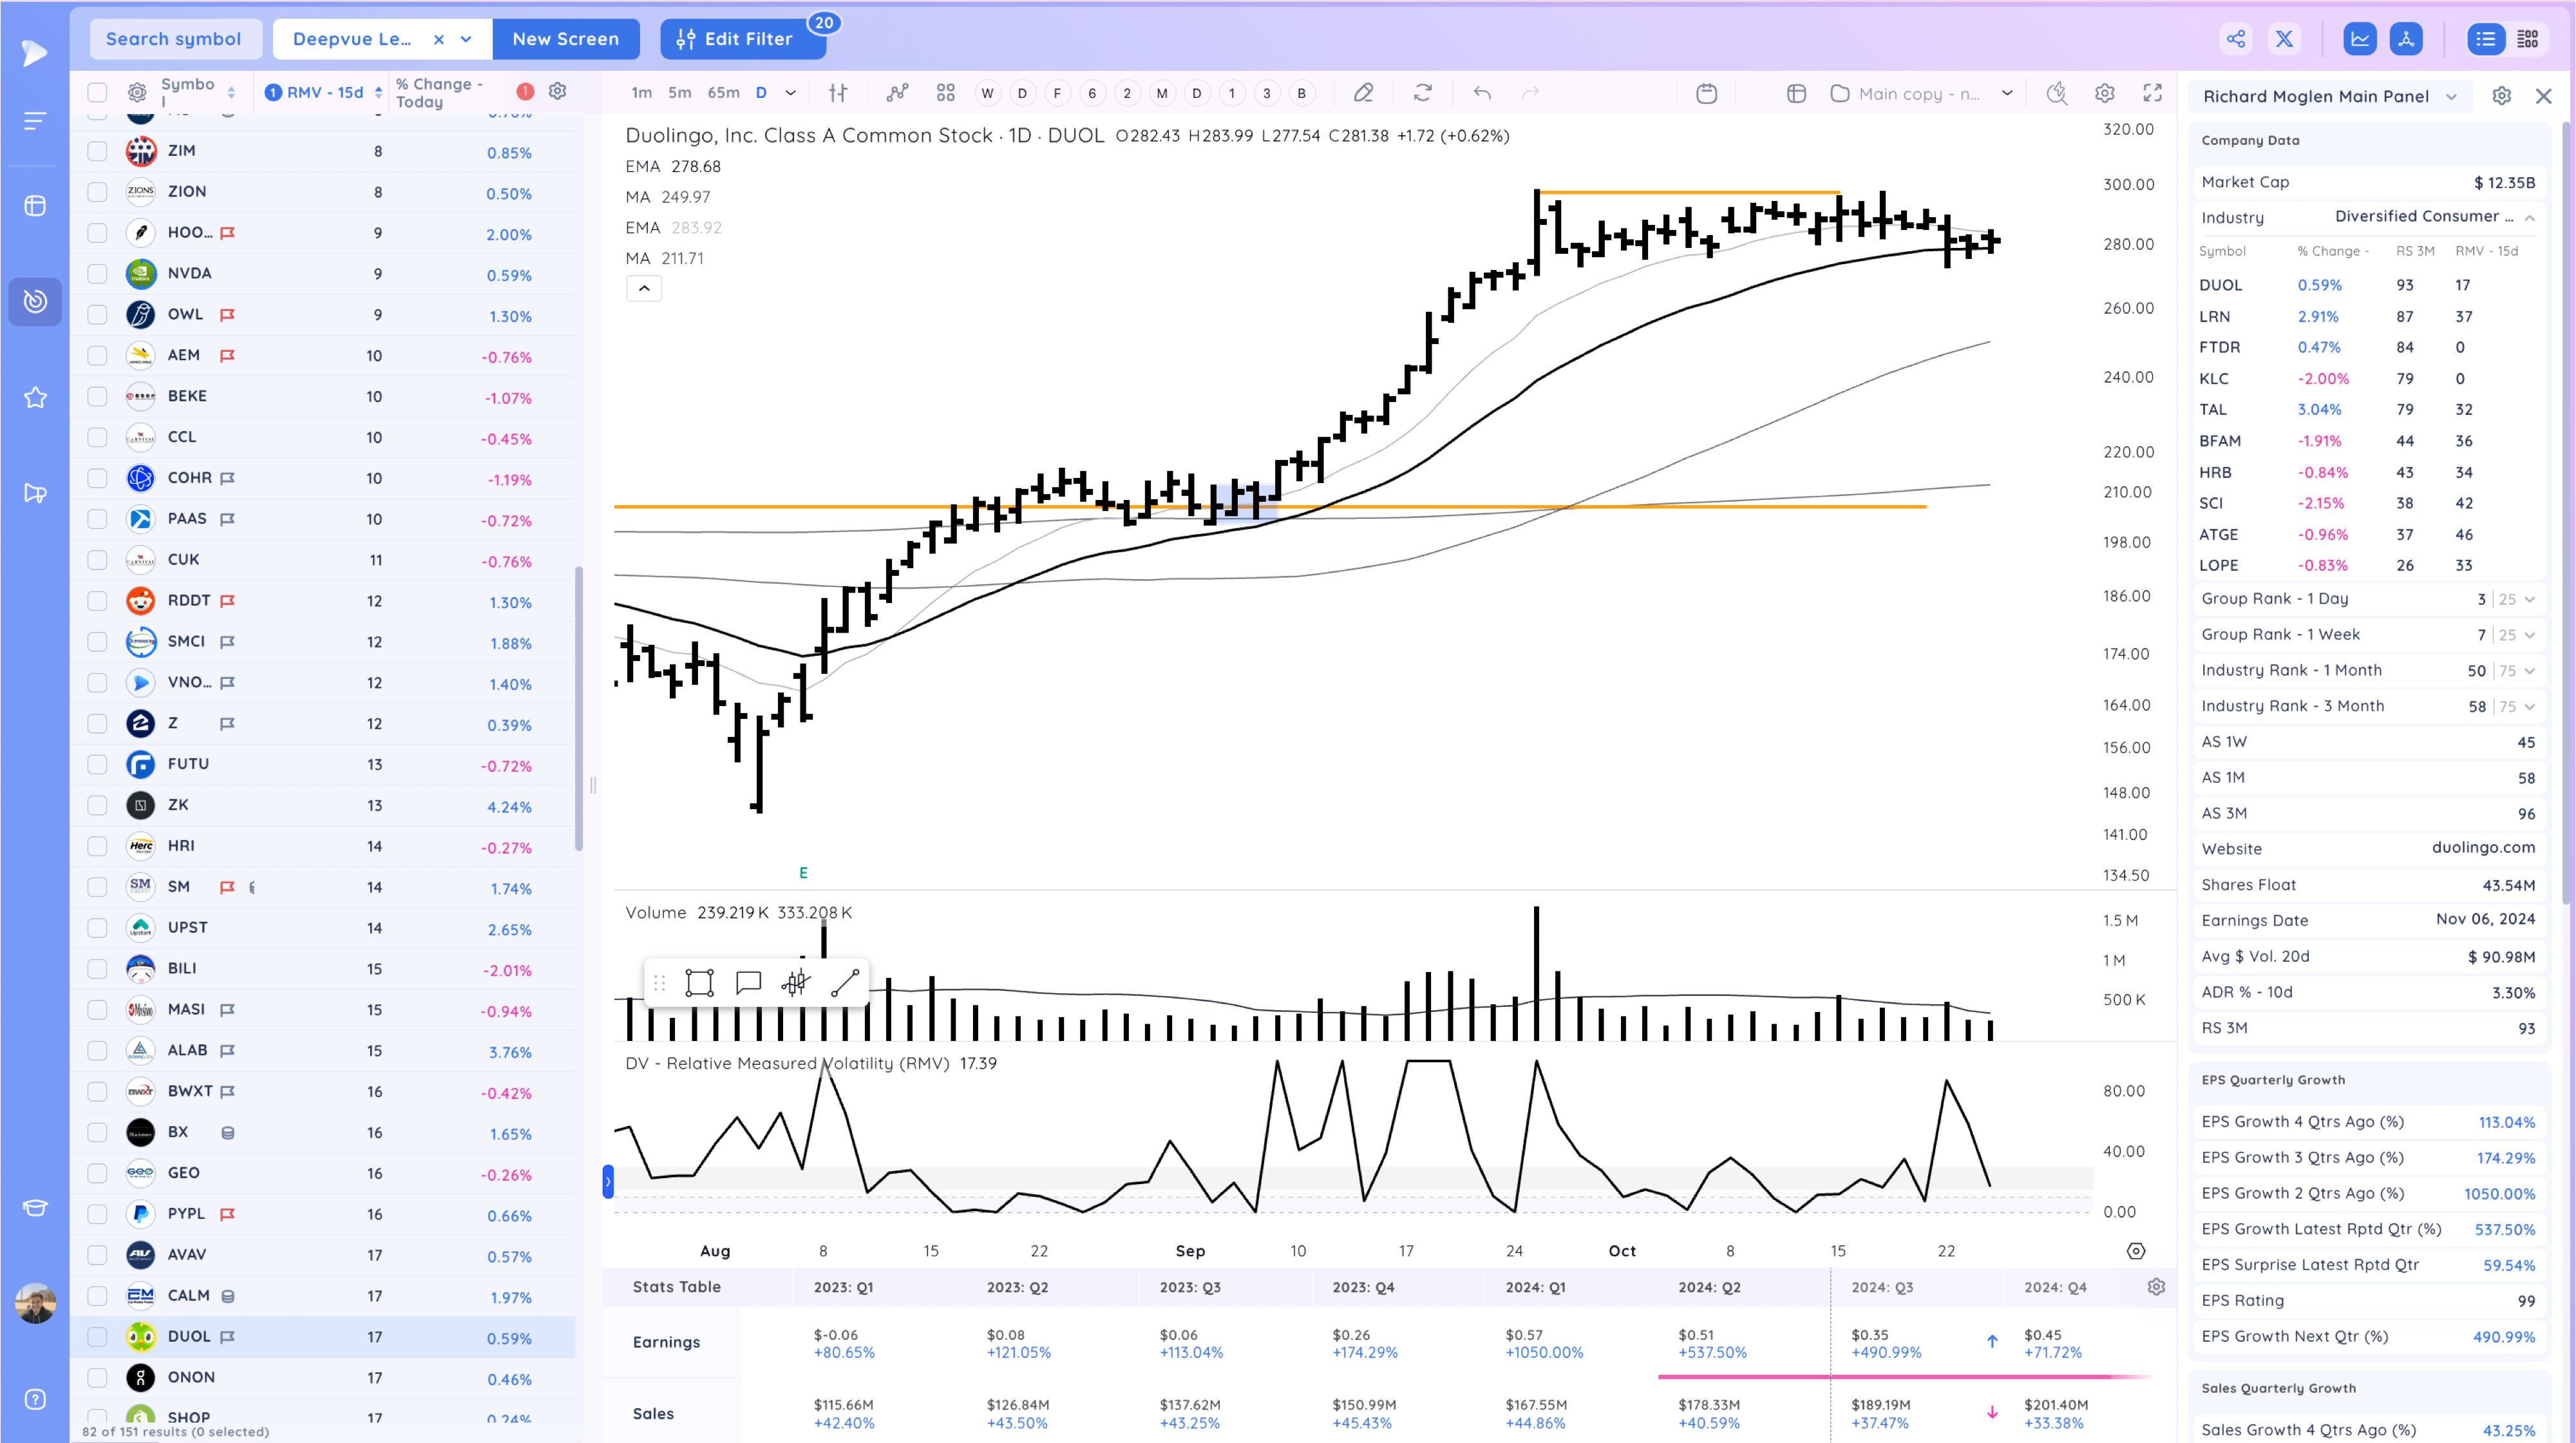Click the fullscreen chart icon
The width and height of the screenshot is (2576, 1443).
tap(2152, 93)
